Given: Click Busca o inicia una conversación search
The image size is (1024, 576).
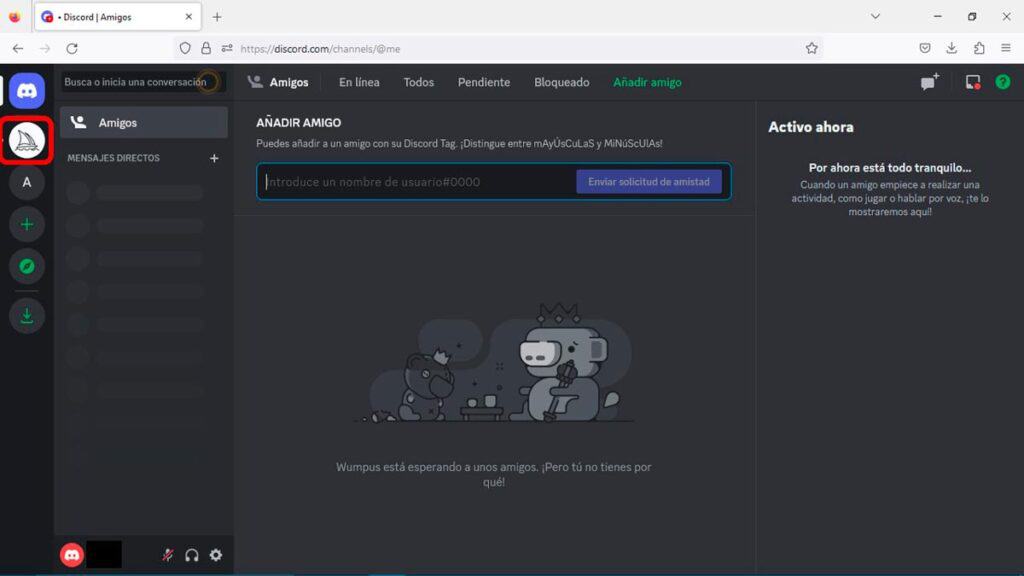Looking at the screenshot, I should (144, 82).
